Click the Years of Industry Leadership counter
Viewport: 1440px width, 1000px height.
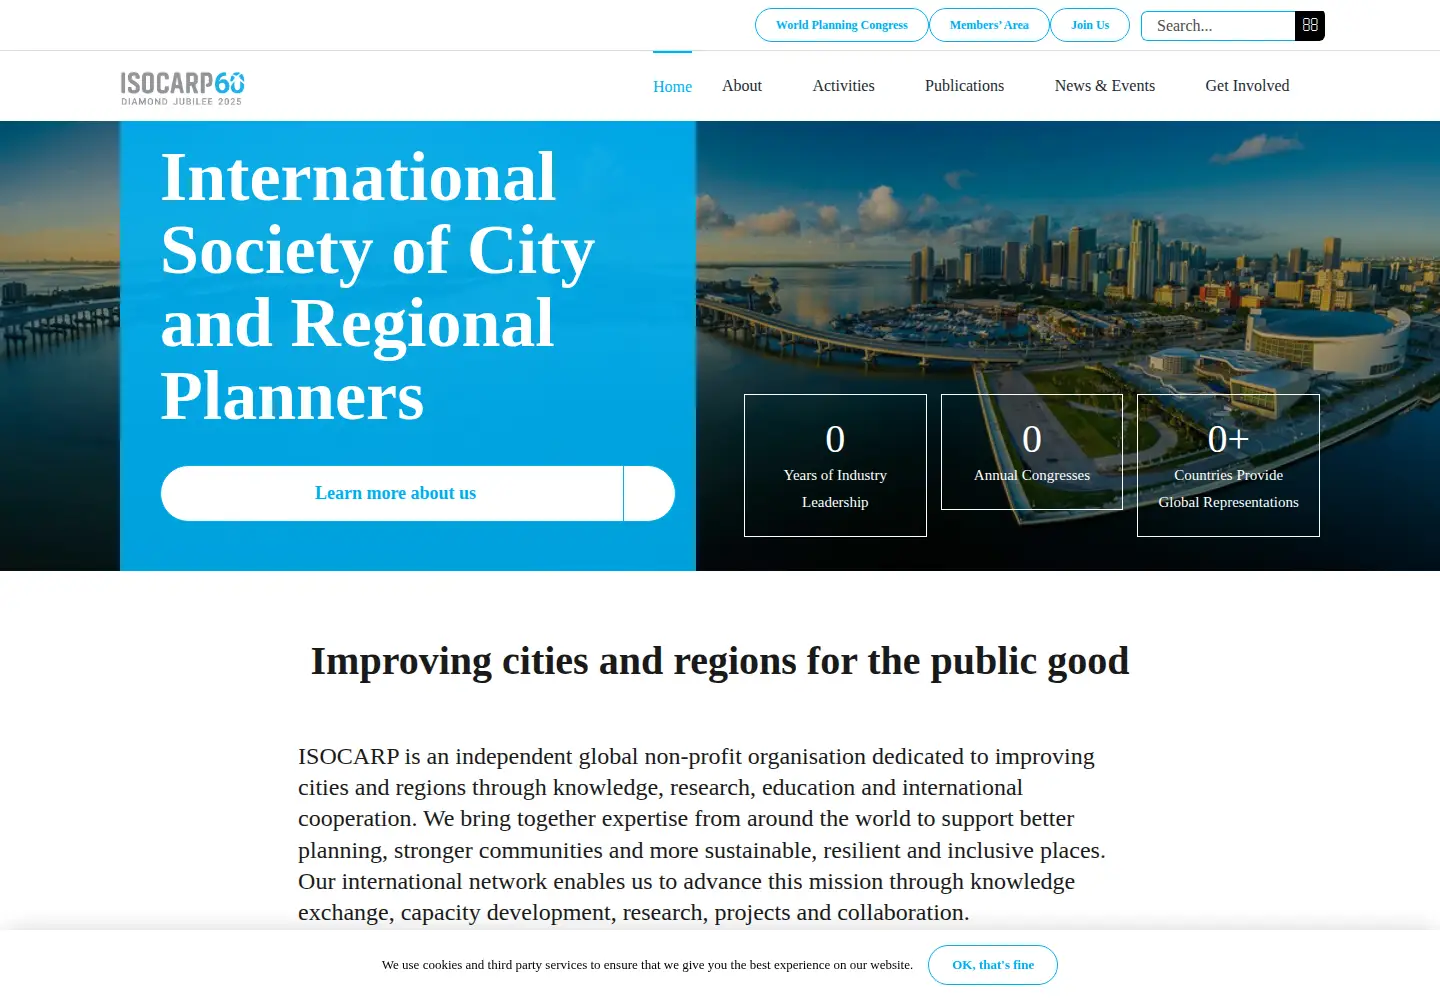tap(835, 465)
